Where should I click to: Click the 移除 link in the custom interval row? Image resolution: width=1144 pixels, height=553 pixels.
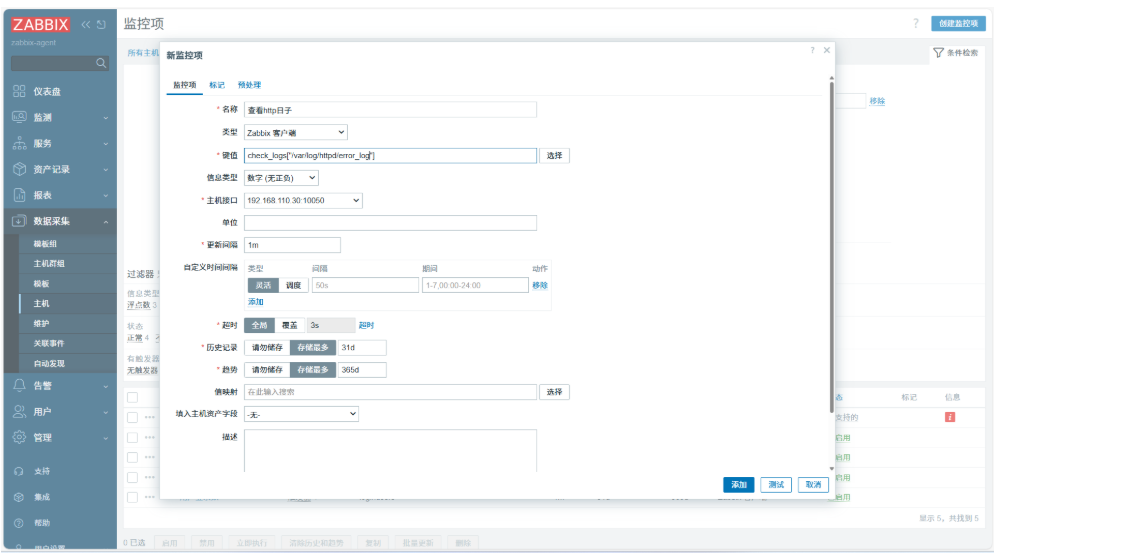(540, 285)
